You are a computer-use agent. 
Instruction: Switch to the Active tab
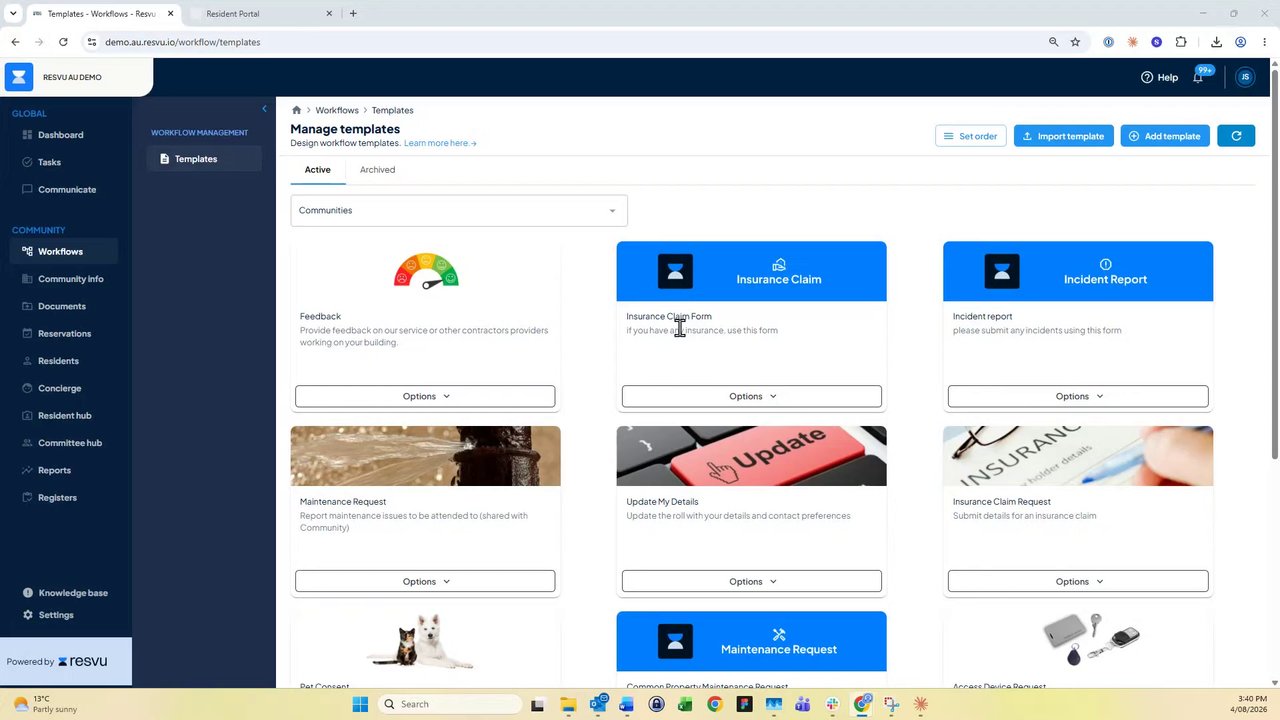tap(317, 170)
